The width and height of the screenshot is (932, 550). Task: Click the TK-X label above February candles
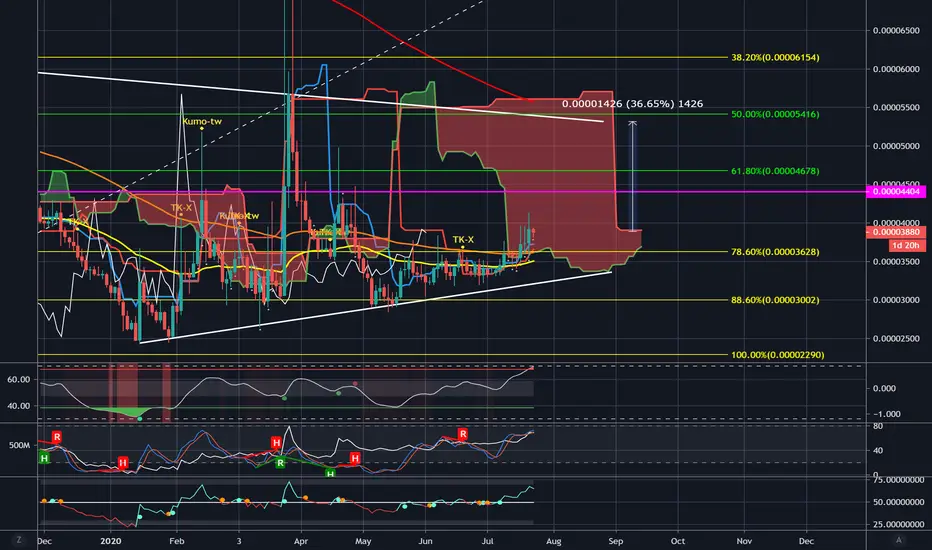click(x=181, y=208)
